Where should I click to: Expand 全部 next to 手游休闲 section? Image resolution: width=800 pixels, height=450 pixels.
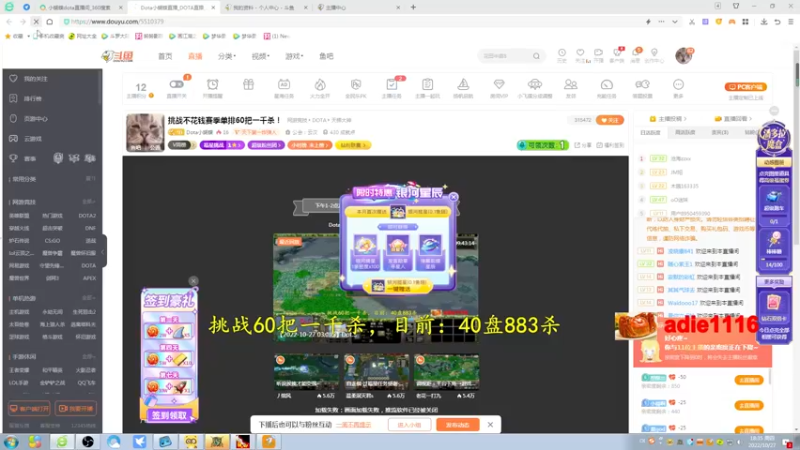pyautogui.click(x=89, y=357)
